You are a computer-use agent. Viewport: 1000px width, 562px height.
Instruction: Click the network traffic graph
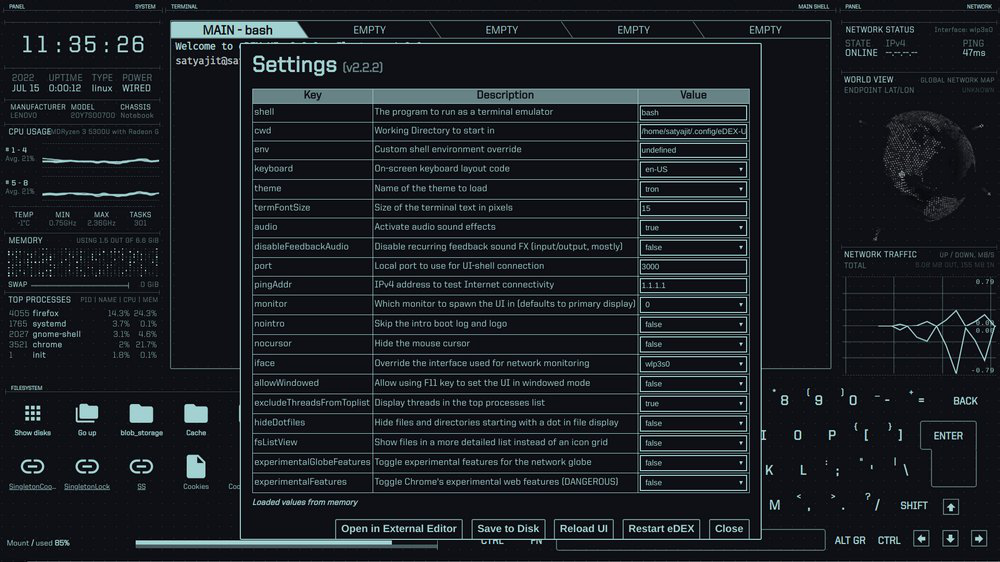click(919, 325)
